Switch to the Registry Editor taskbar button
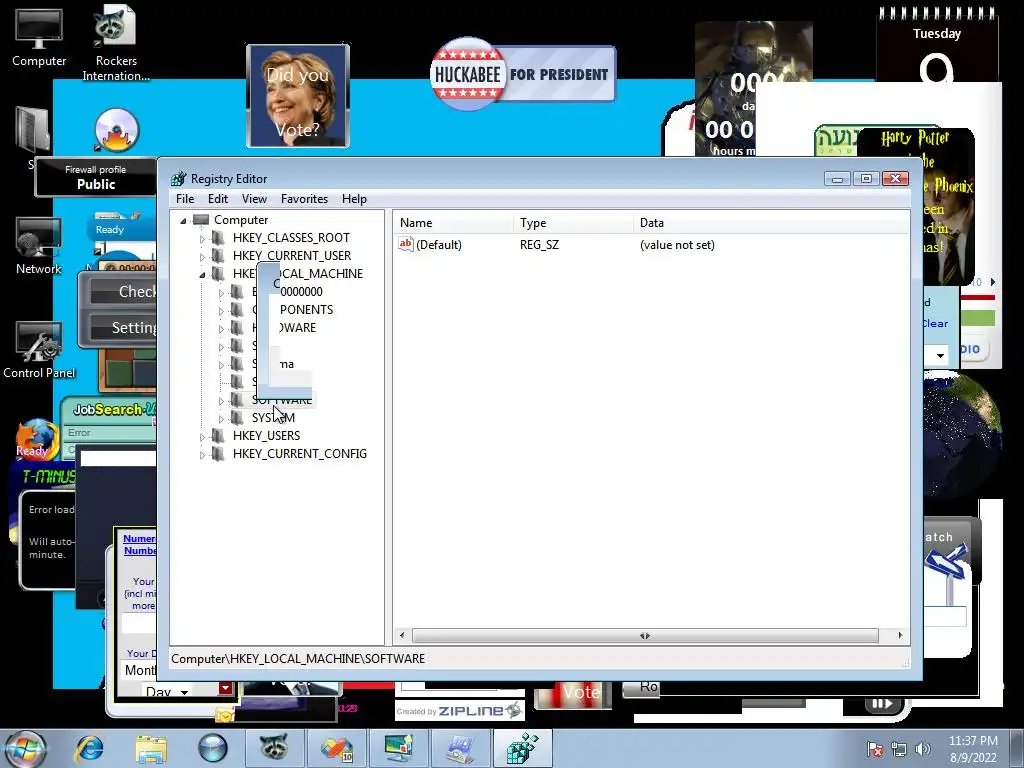This screenshot has height=768, width=1024. click(x=522, y=748)
